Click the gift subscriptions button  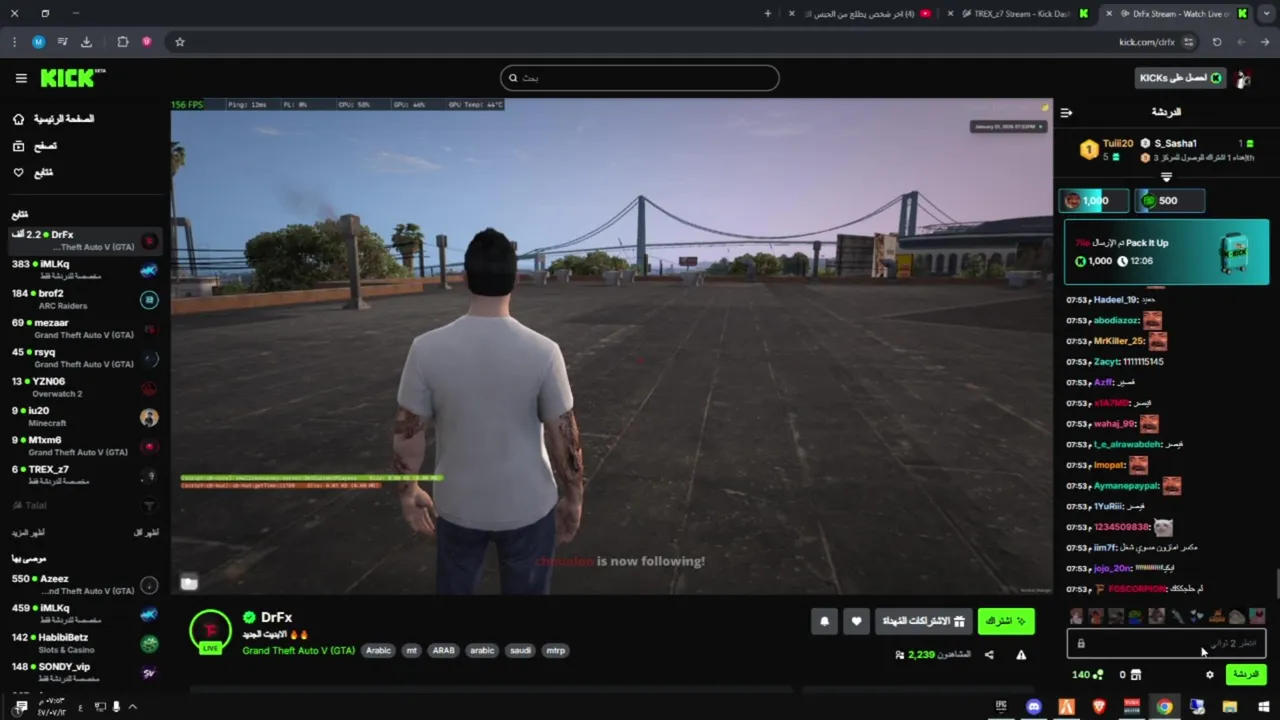click(923, 621)
